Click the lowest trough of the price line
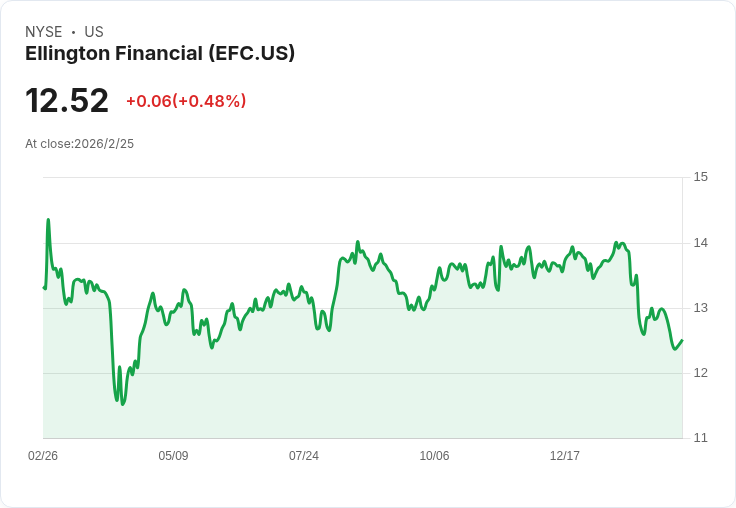The image size is (736, 508). (123, 404)
